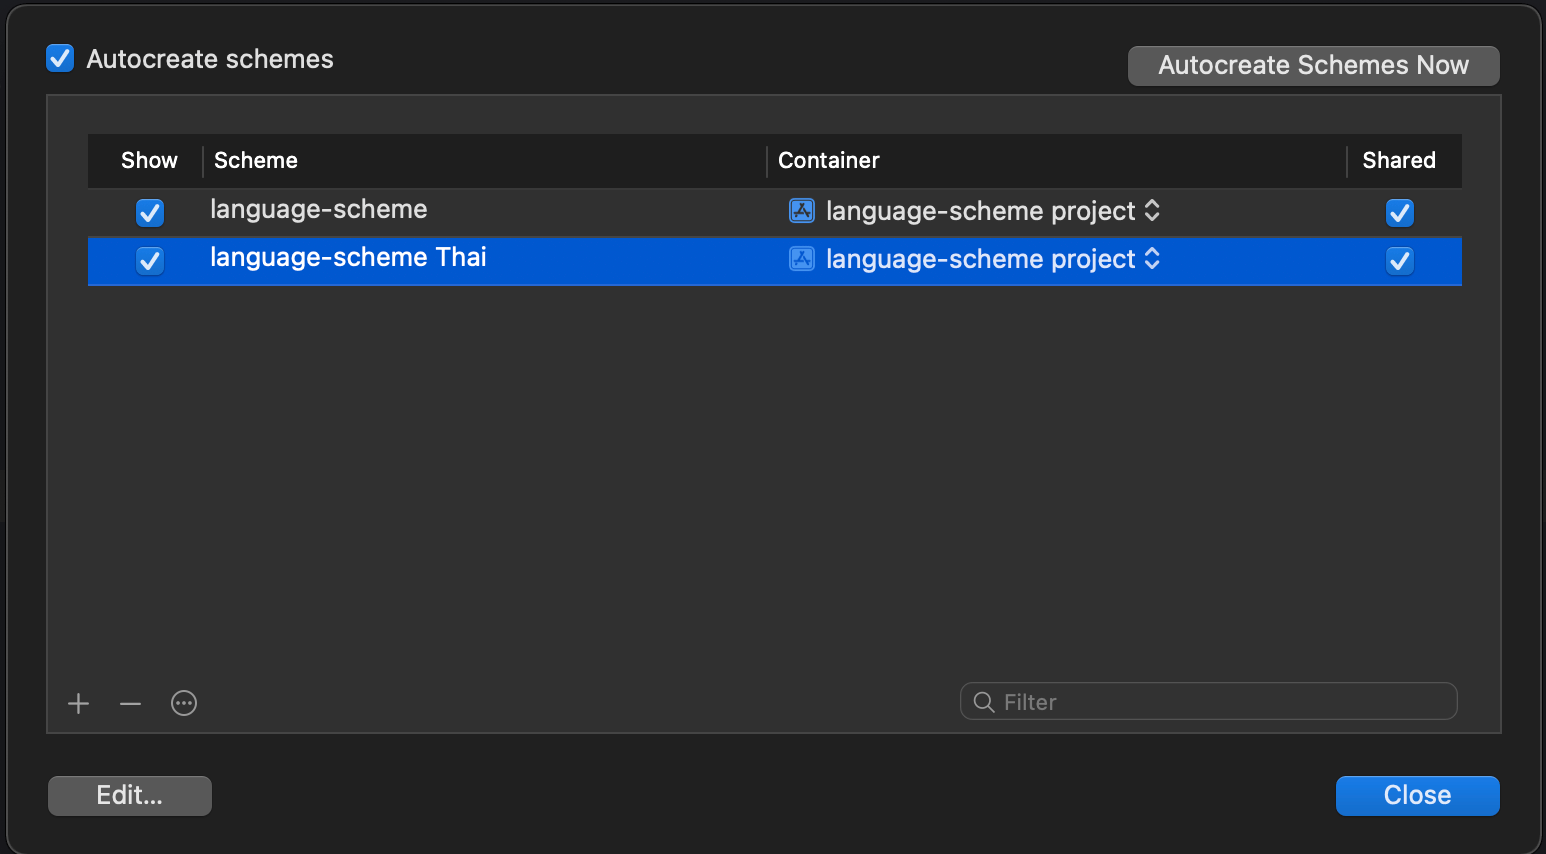Image resolution: width=1546 pixels, height=854 pixels.
Task: Click the Edit... button
Action: [x=130, y=796]
